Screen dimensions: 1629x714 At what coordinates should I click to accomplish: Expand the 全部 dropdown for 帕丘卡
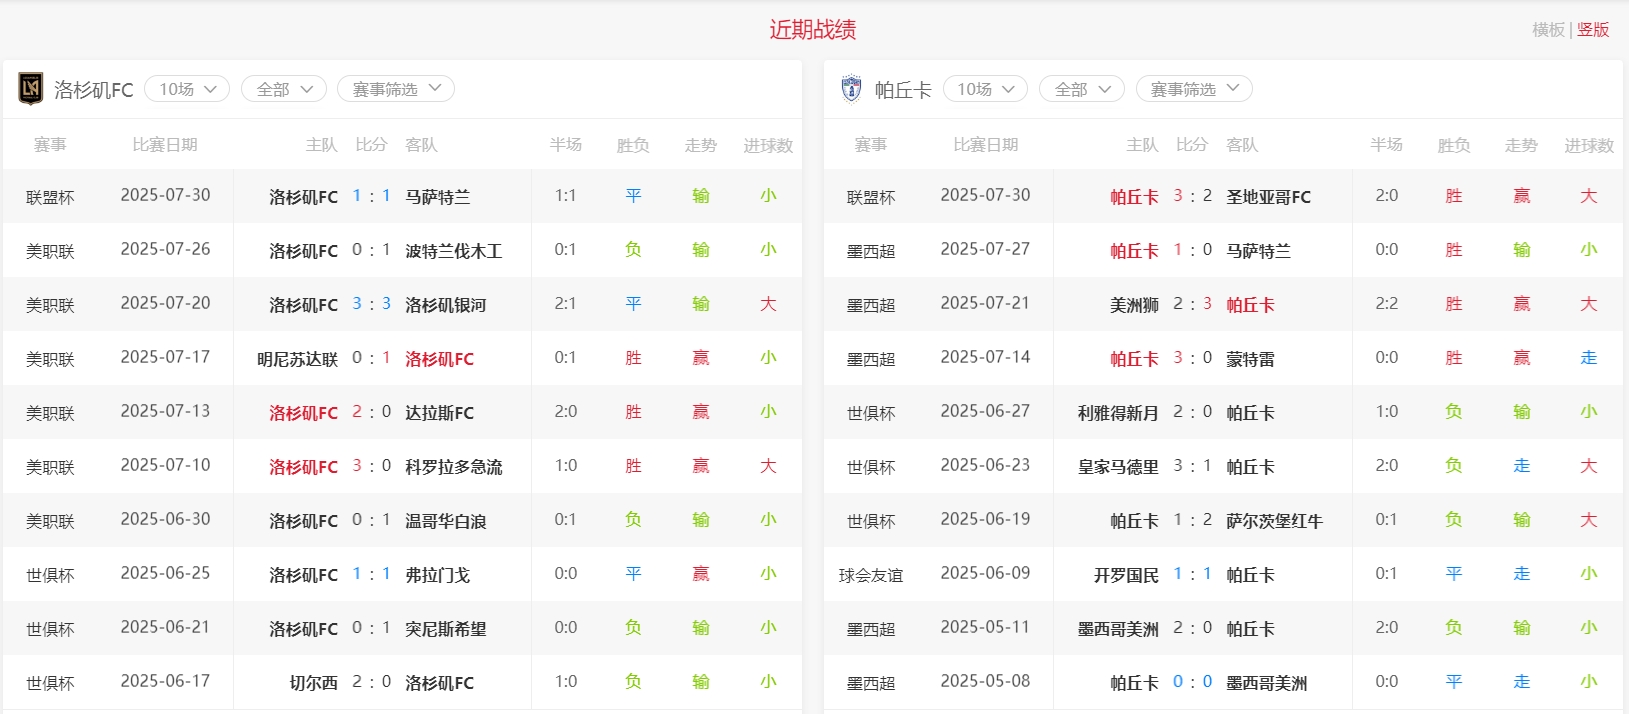[1082, 89]
